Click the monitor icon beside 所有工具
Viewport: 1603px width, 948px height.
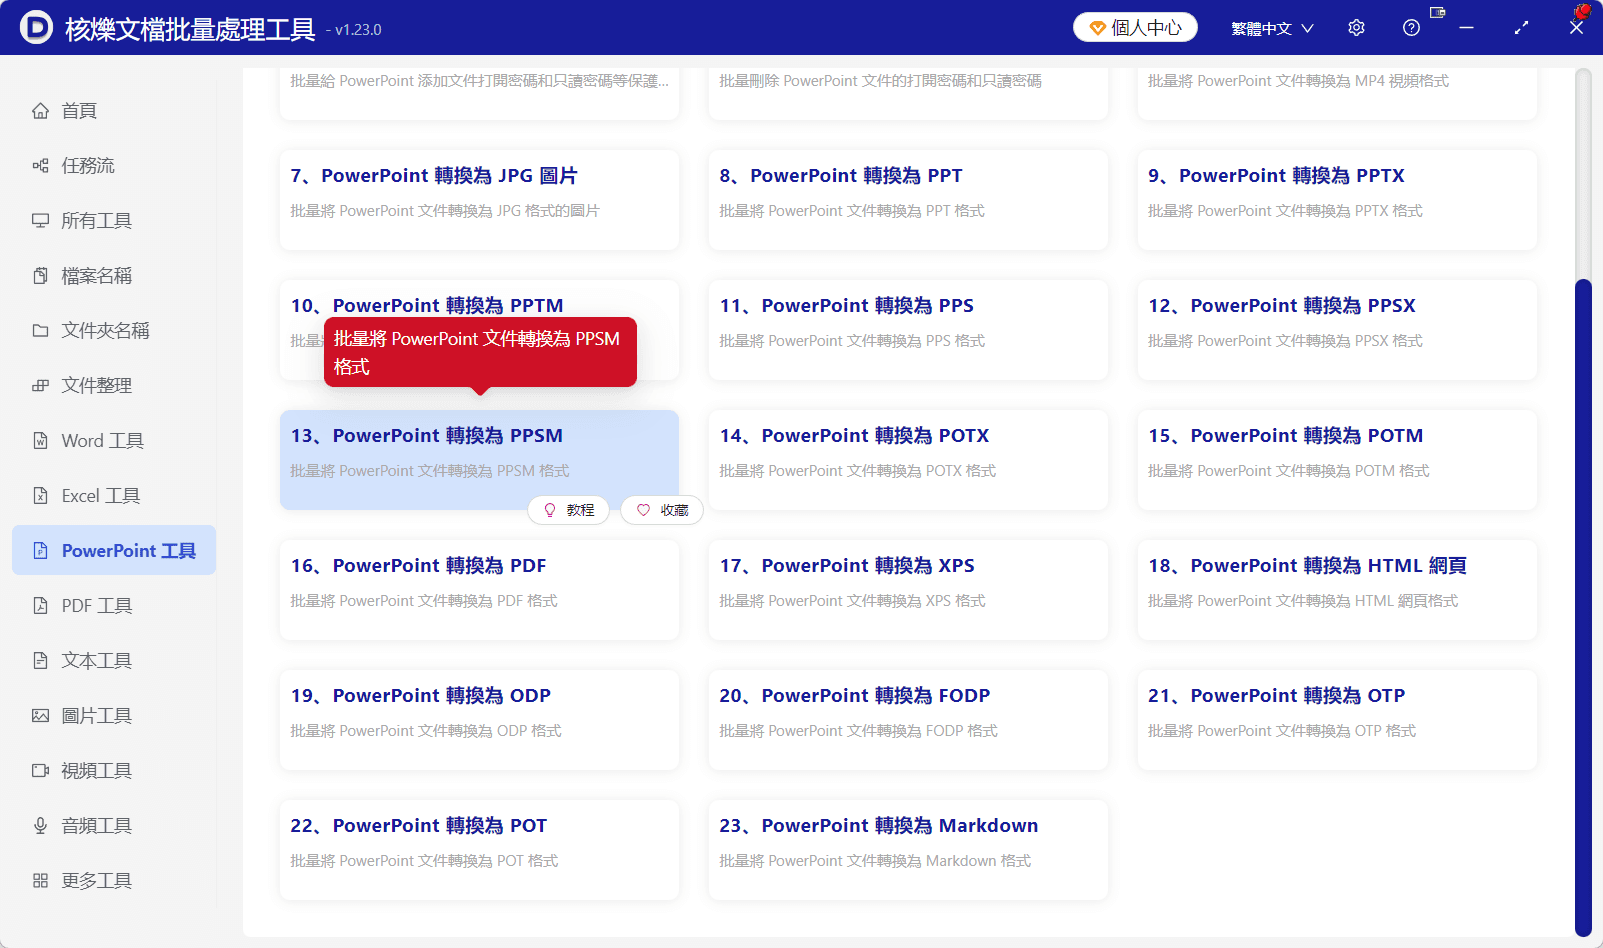pos(40,221)
